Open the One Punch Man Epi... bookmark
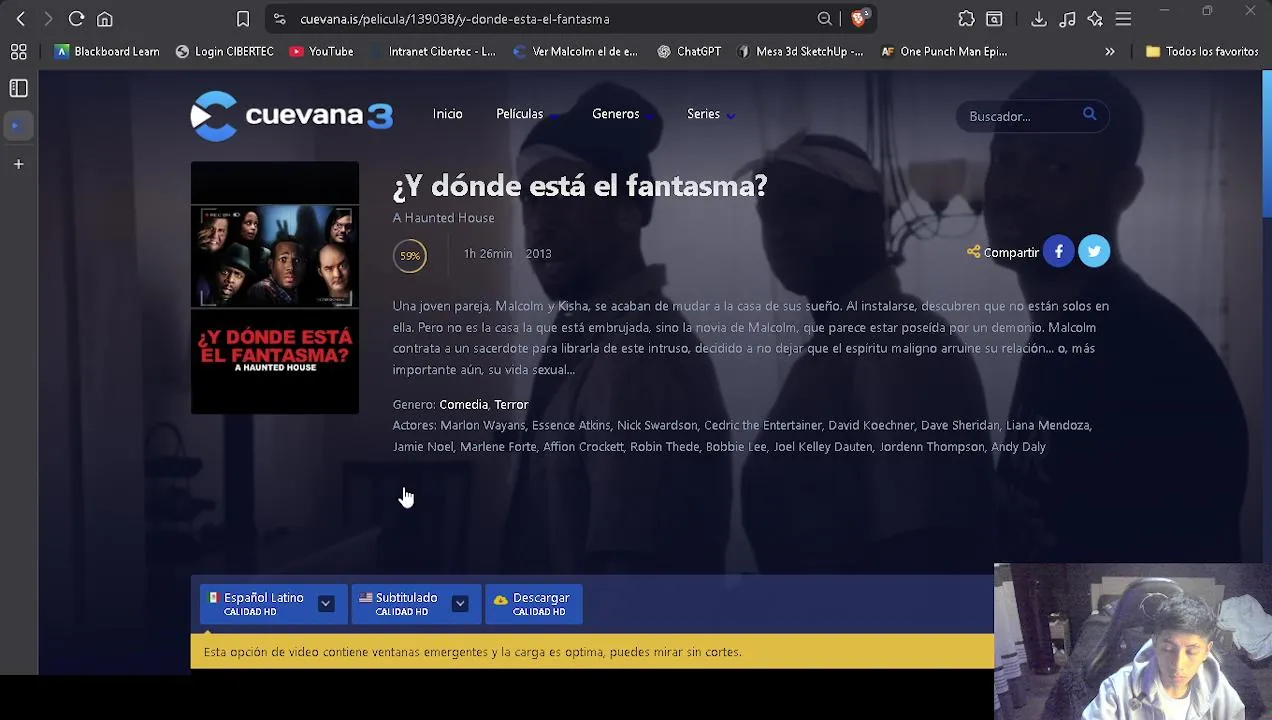Screen dimensions: 1272x720 (944, 51)
